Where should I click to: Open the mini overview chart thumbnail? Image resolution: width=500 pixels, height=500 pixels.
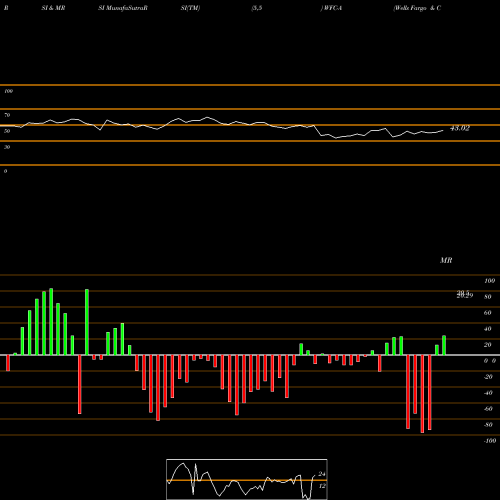point(247,479)
